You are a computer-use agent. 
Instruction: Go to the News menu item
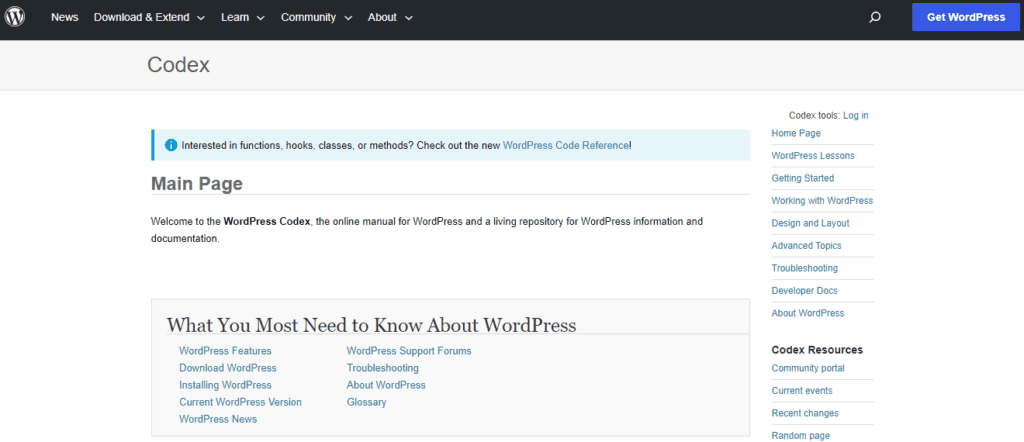click(64, 17)
